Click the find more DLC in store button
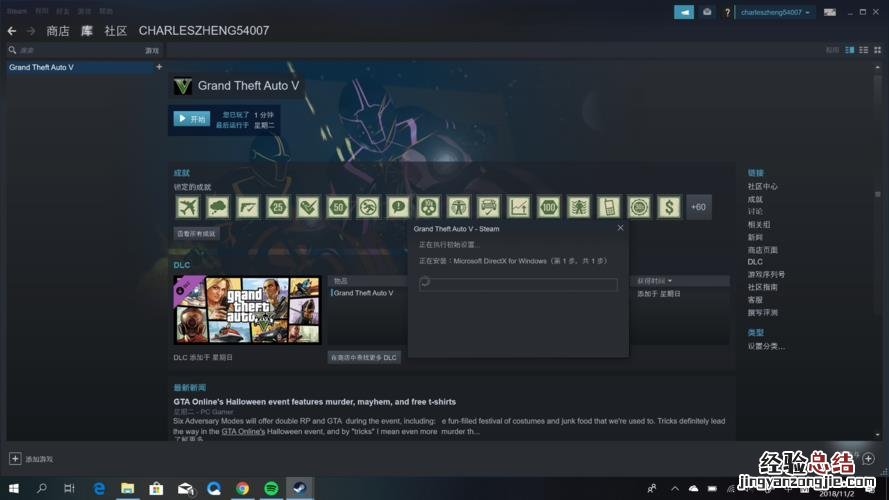The height and width of the screenshot is (500, 889). click(x=364, y=358)
